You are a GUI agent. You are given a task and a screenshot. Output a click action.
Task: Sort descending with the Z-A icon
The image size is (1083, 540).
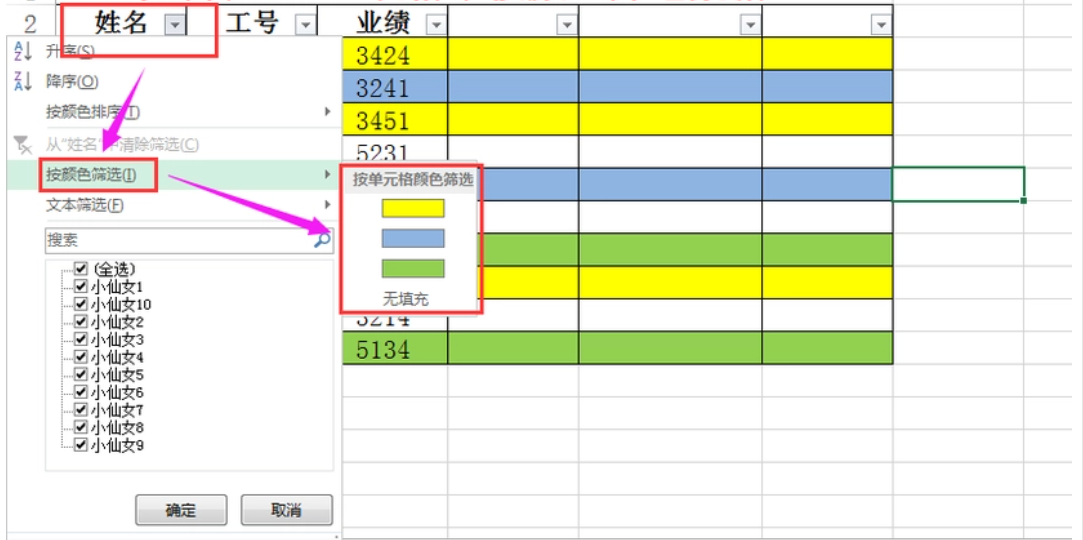tap(23, 81)
